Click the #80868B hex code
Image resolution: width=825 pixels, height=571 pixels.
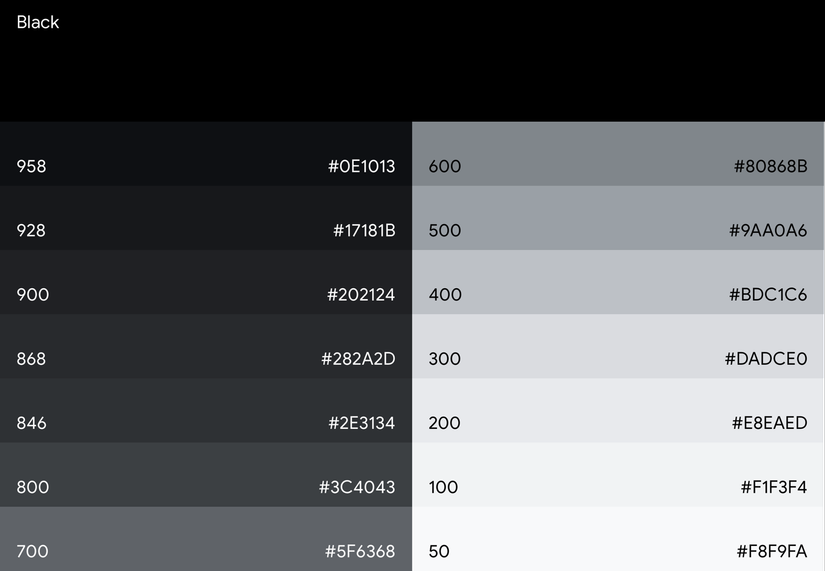point(770,167)
